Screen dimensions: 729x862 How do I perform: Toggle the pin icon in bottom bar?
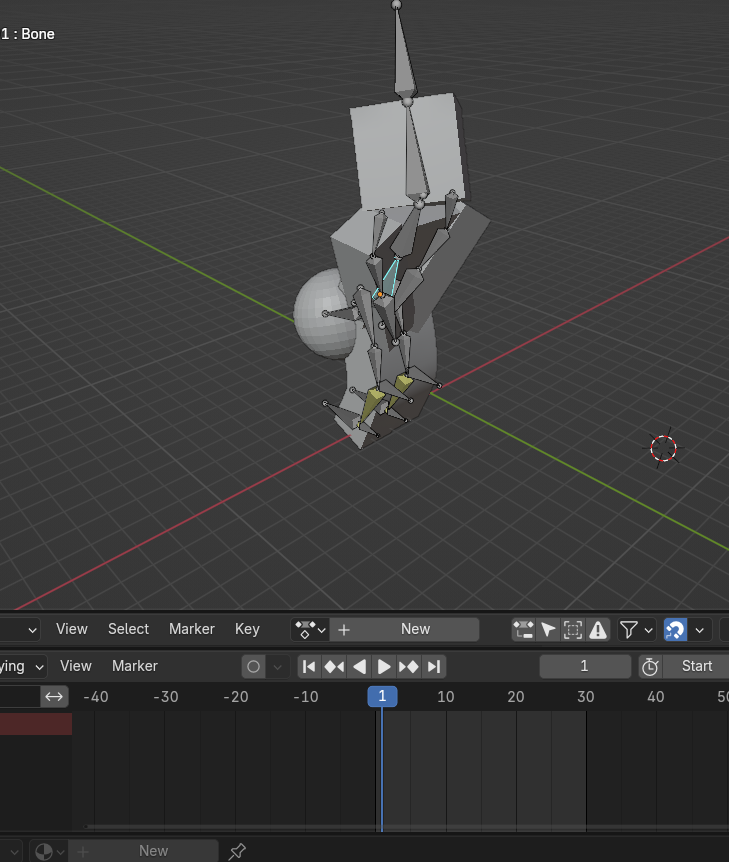237,851
